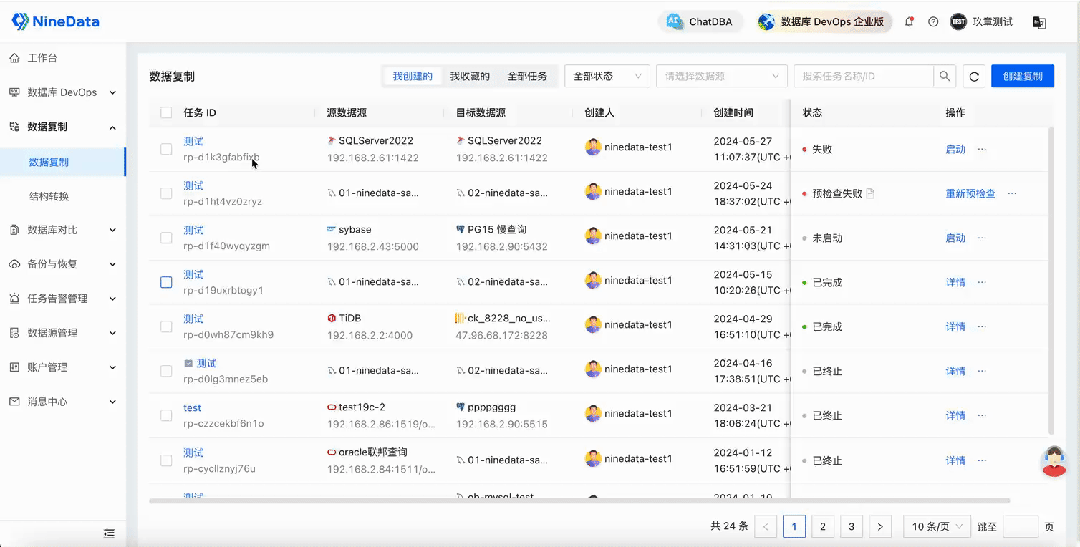1080x547 pixels.
Task: Click 启动 for the 失败 task
Action: (955, 149)
